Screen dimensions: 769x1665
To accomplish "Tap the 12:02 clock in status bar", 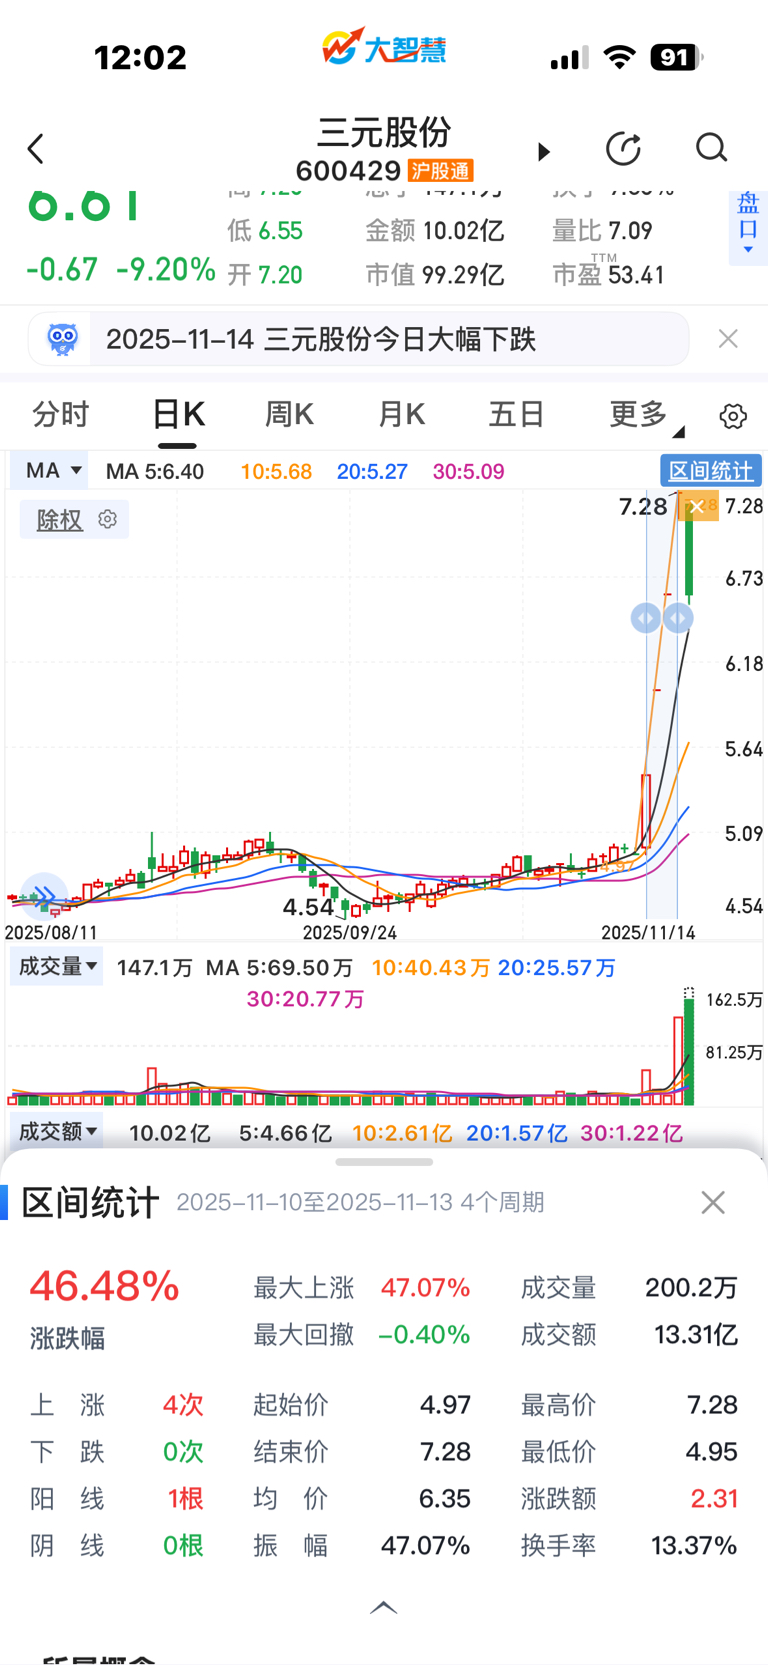I will click(x=141, y=58).
